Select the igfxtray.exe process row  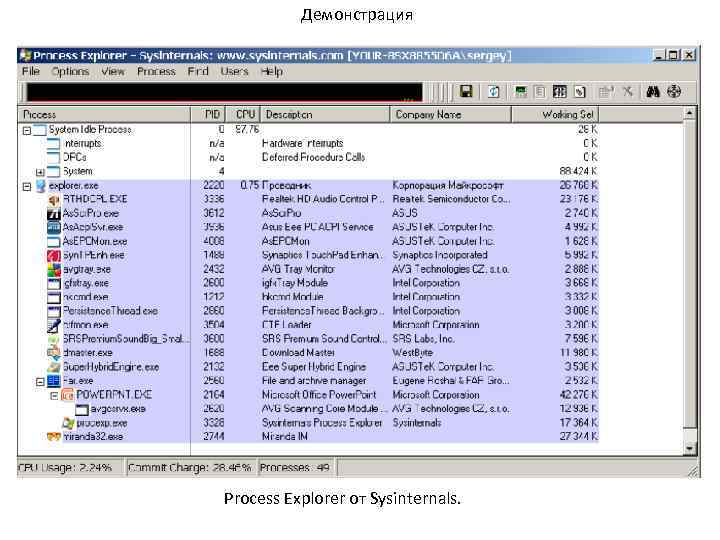[308, 283]
